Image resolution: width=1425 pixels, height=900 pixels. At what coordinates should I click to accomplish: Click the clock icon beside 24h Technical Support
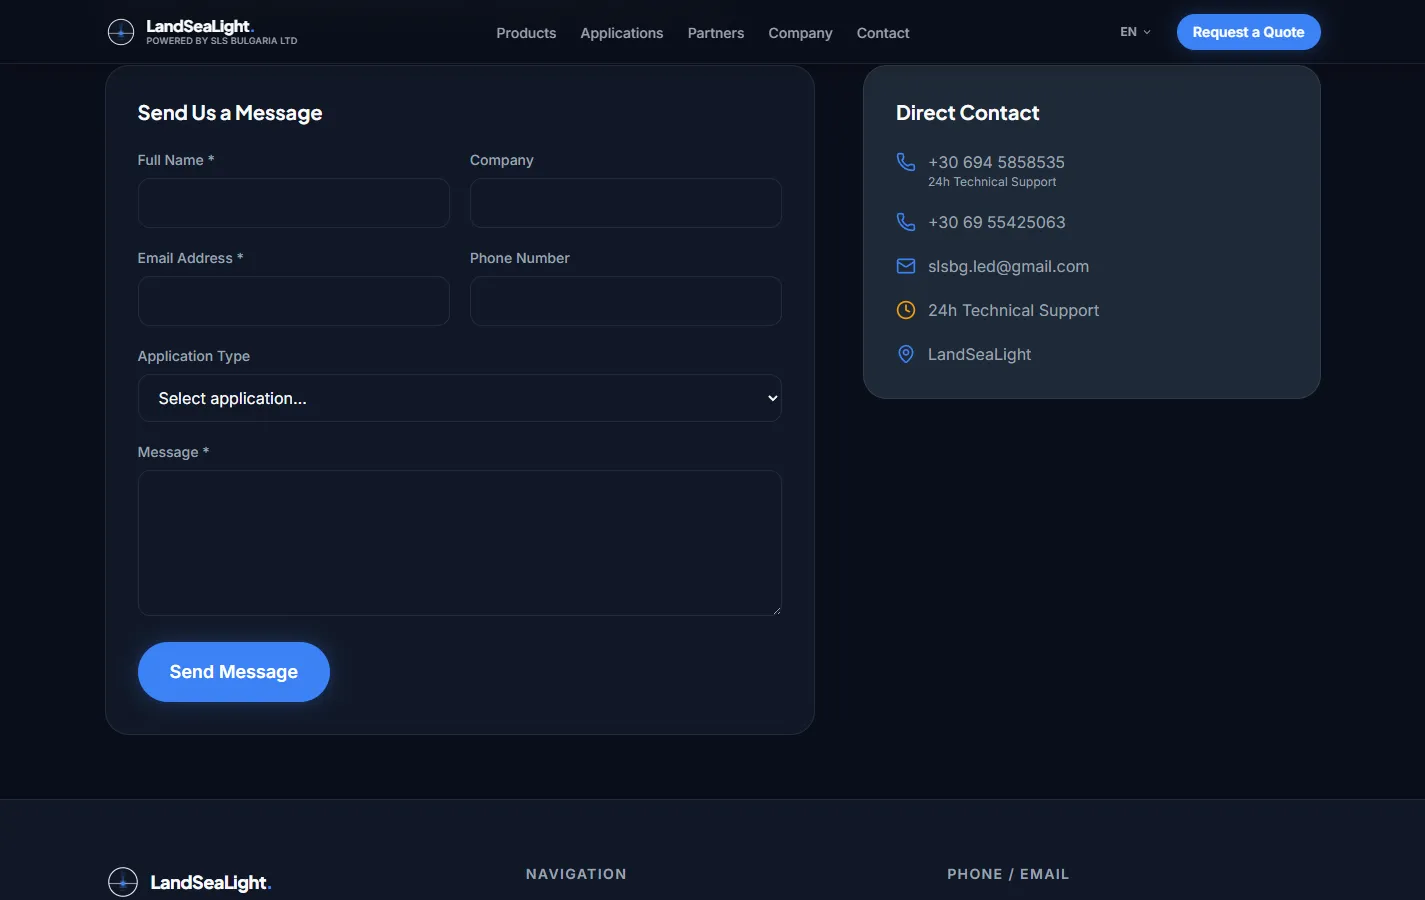tap(906, 310)
